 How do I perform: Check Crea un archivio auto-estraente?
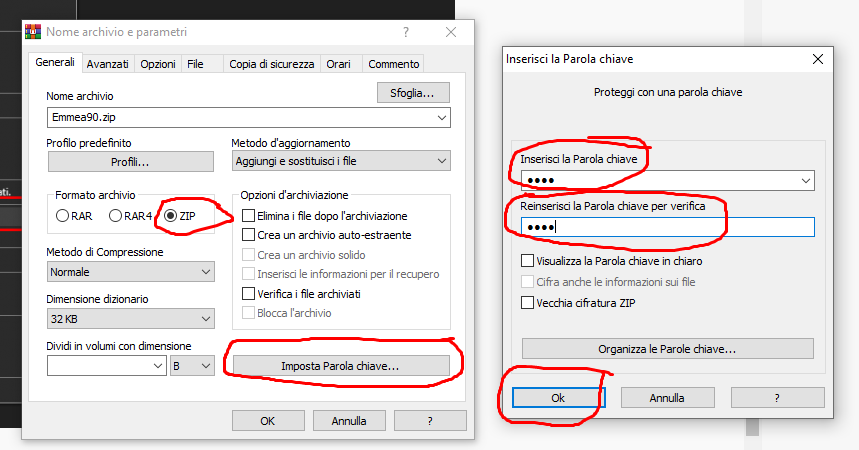click(248, 235)
